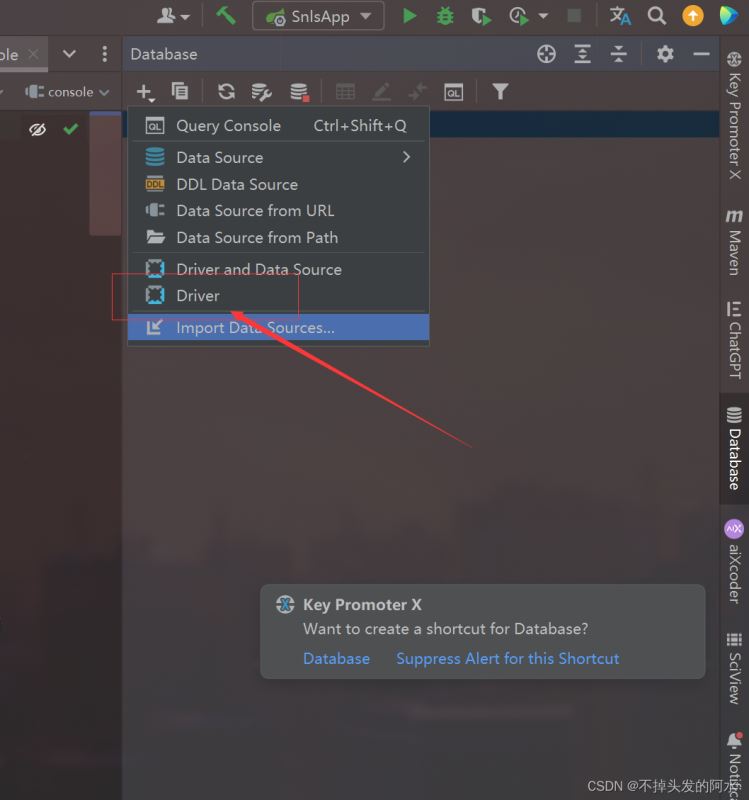Open the Maven side tab
The width and height of the screenshot is (749, 800).
[x=734, y=242]
